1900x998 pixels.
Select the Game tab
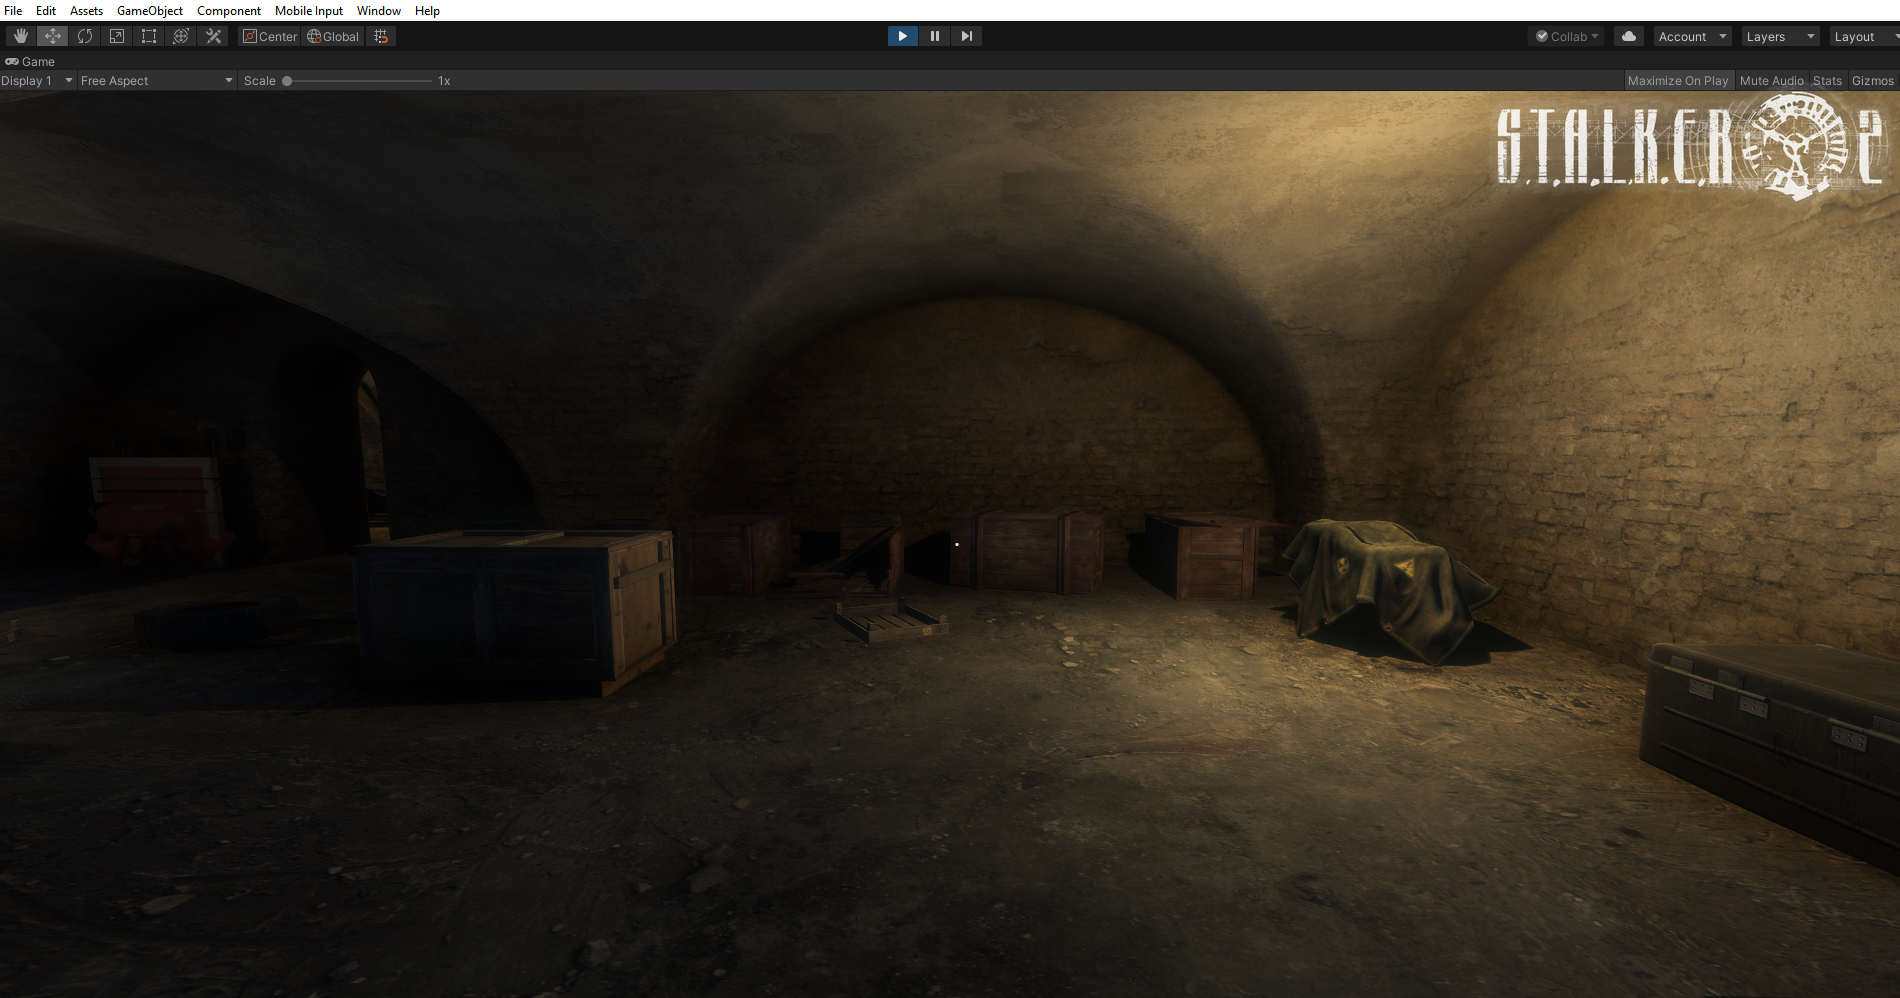click(x=30, y=61)
